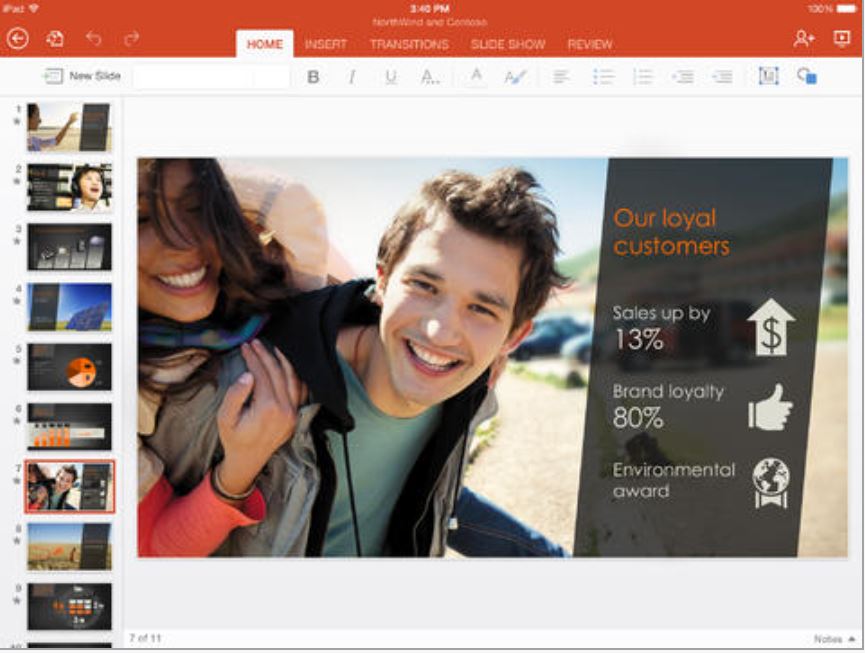Screen dimensions: 865x653
Task: Open the REVIEW tab
Action: 590,44
